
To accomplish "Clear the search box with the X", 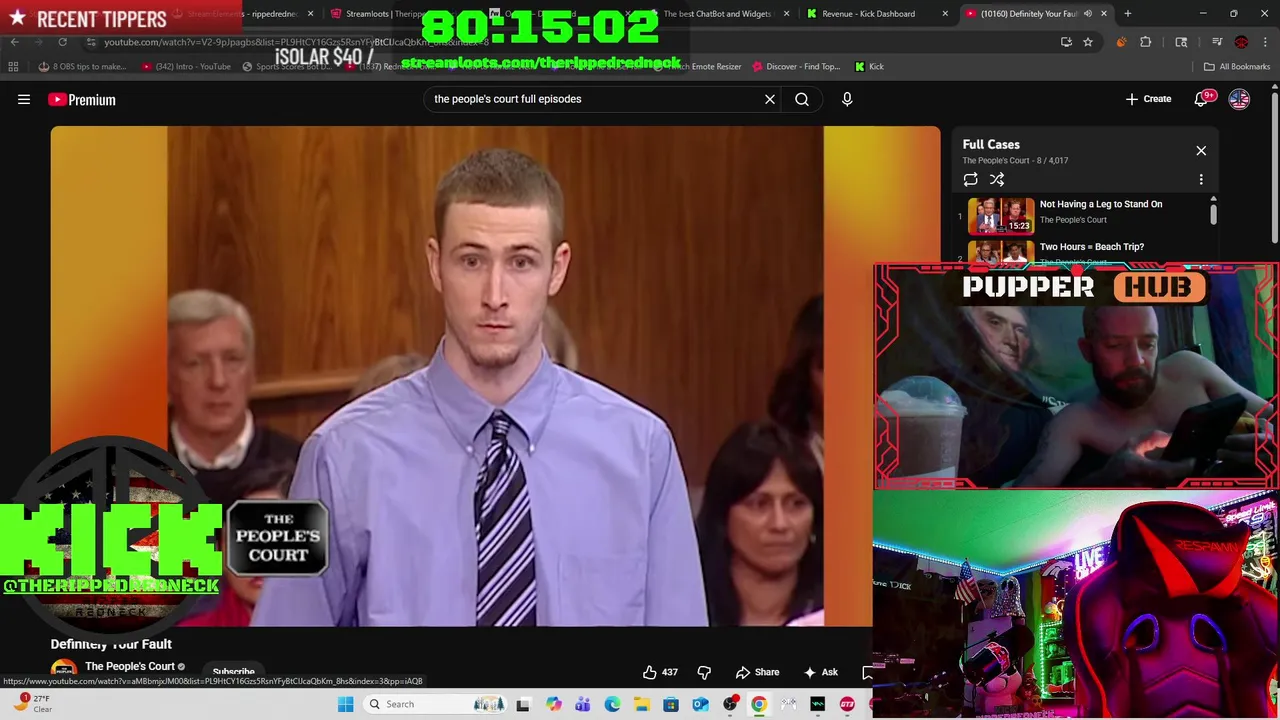I will (x=770, y=99).
